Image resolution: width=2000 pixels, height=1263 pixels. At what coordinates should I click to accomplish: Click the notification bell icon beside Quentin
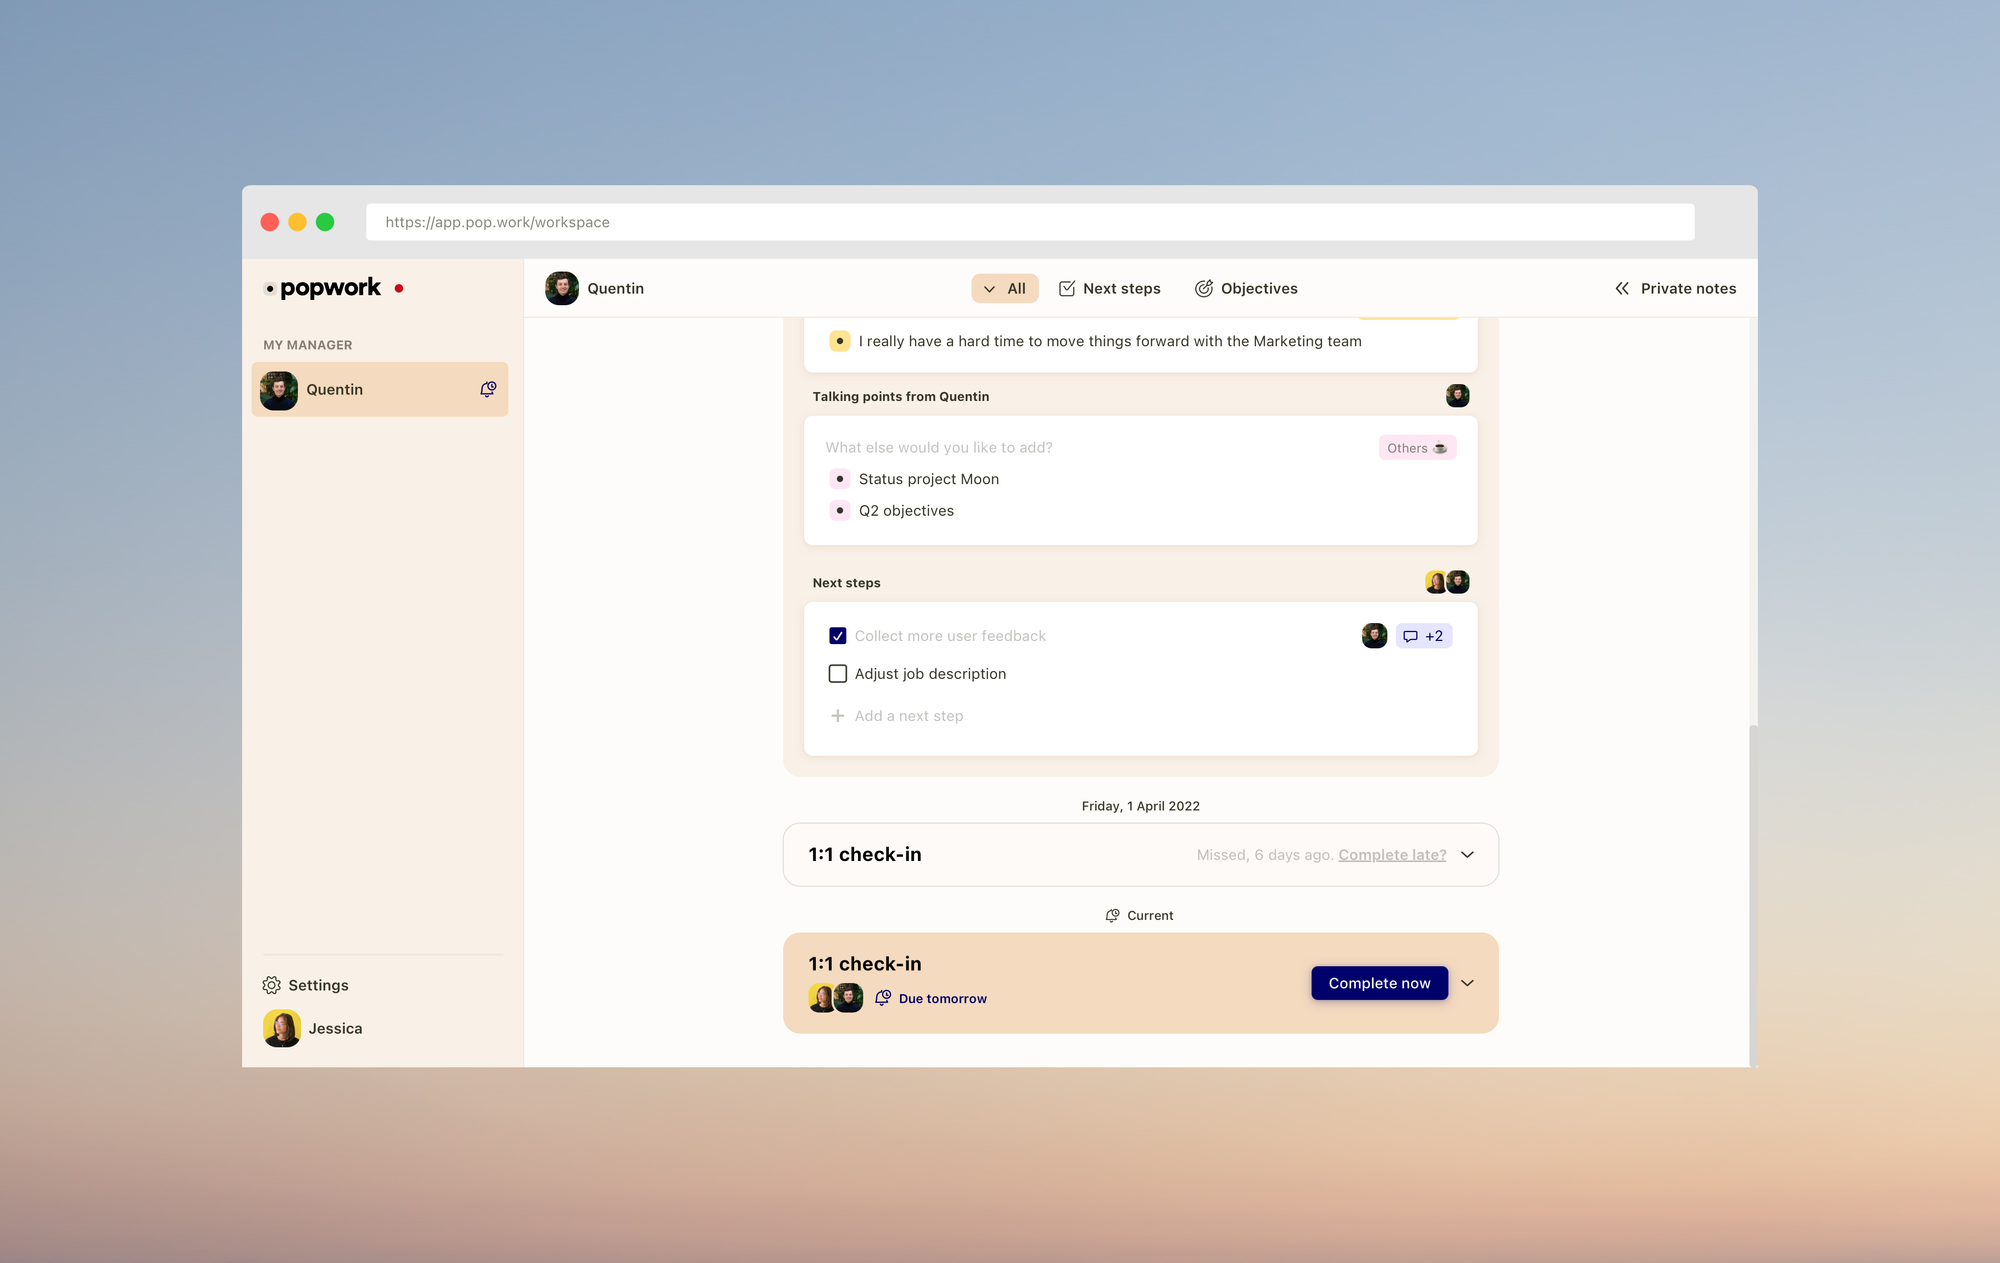click(x=488, y=389)
